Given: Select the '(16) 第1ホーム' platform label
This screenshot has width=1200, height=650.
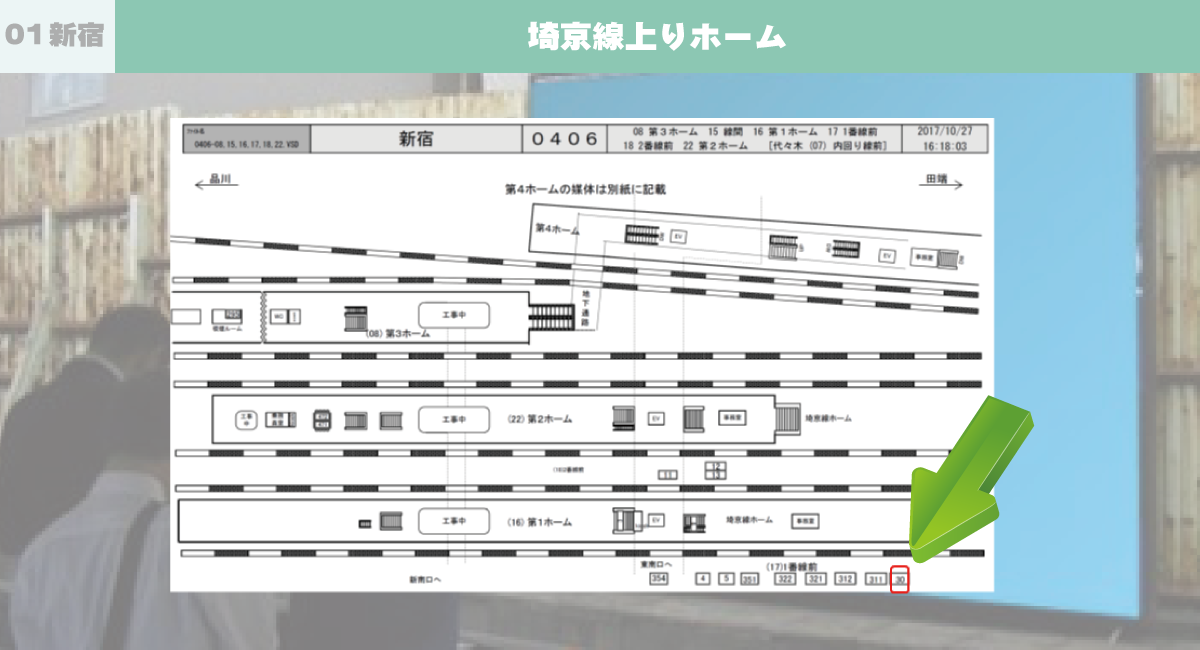Looking at the screenshot, I should [540, 522].
